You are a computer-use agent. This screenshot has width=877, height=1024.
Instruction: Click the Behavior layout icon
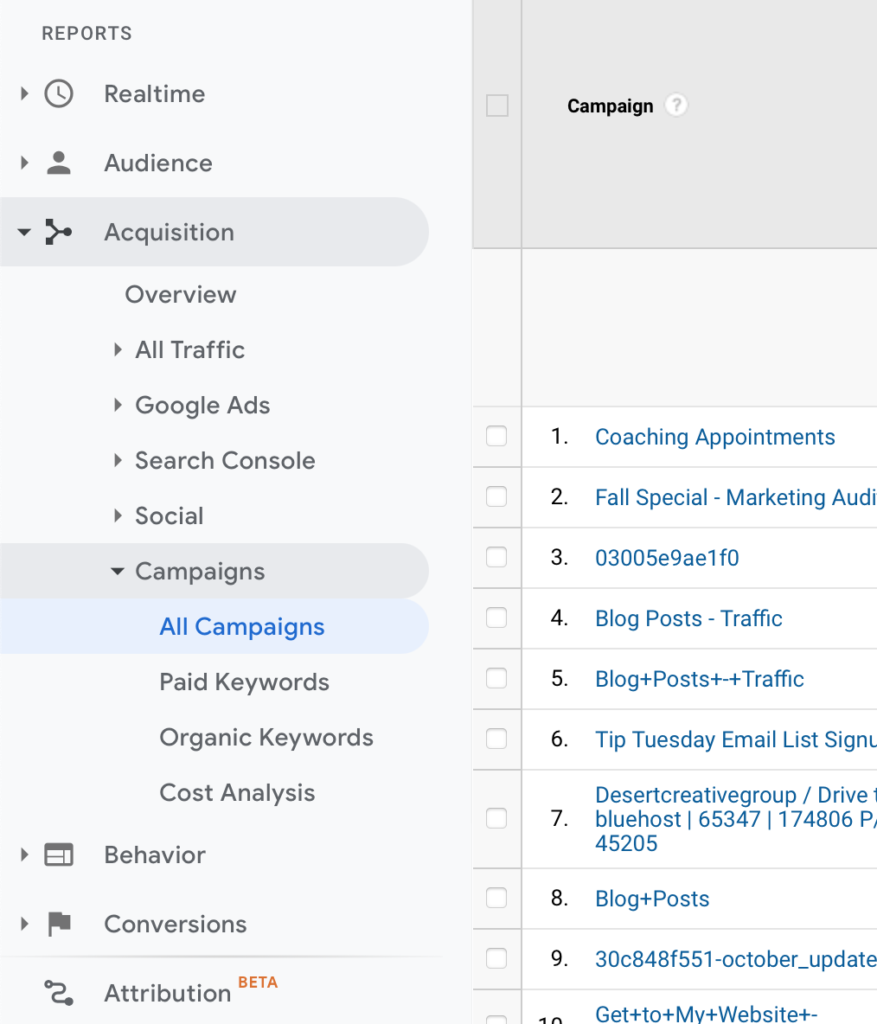pos(59,855)
